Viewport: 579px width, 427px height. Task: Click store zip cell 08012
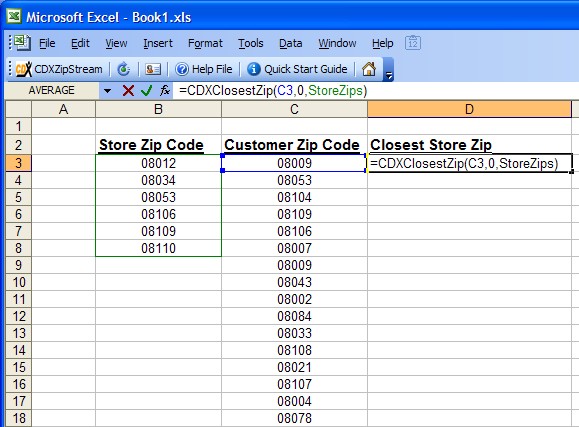coord(158,163)
